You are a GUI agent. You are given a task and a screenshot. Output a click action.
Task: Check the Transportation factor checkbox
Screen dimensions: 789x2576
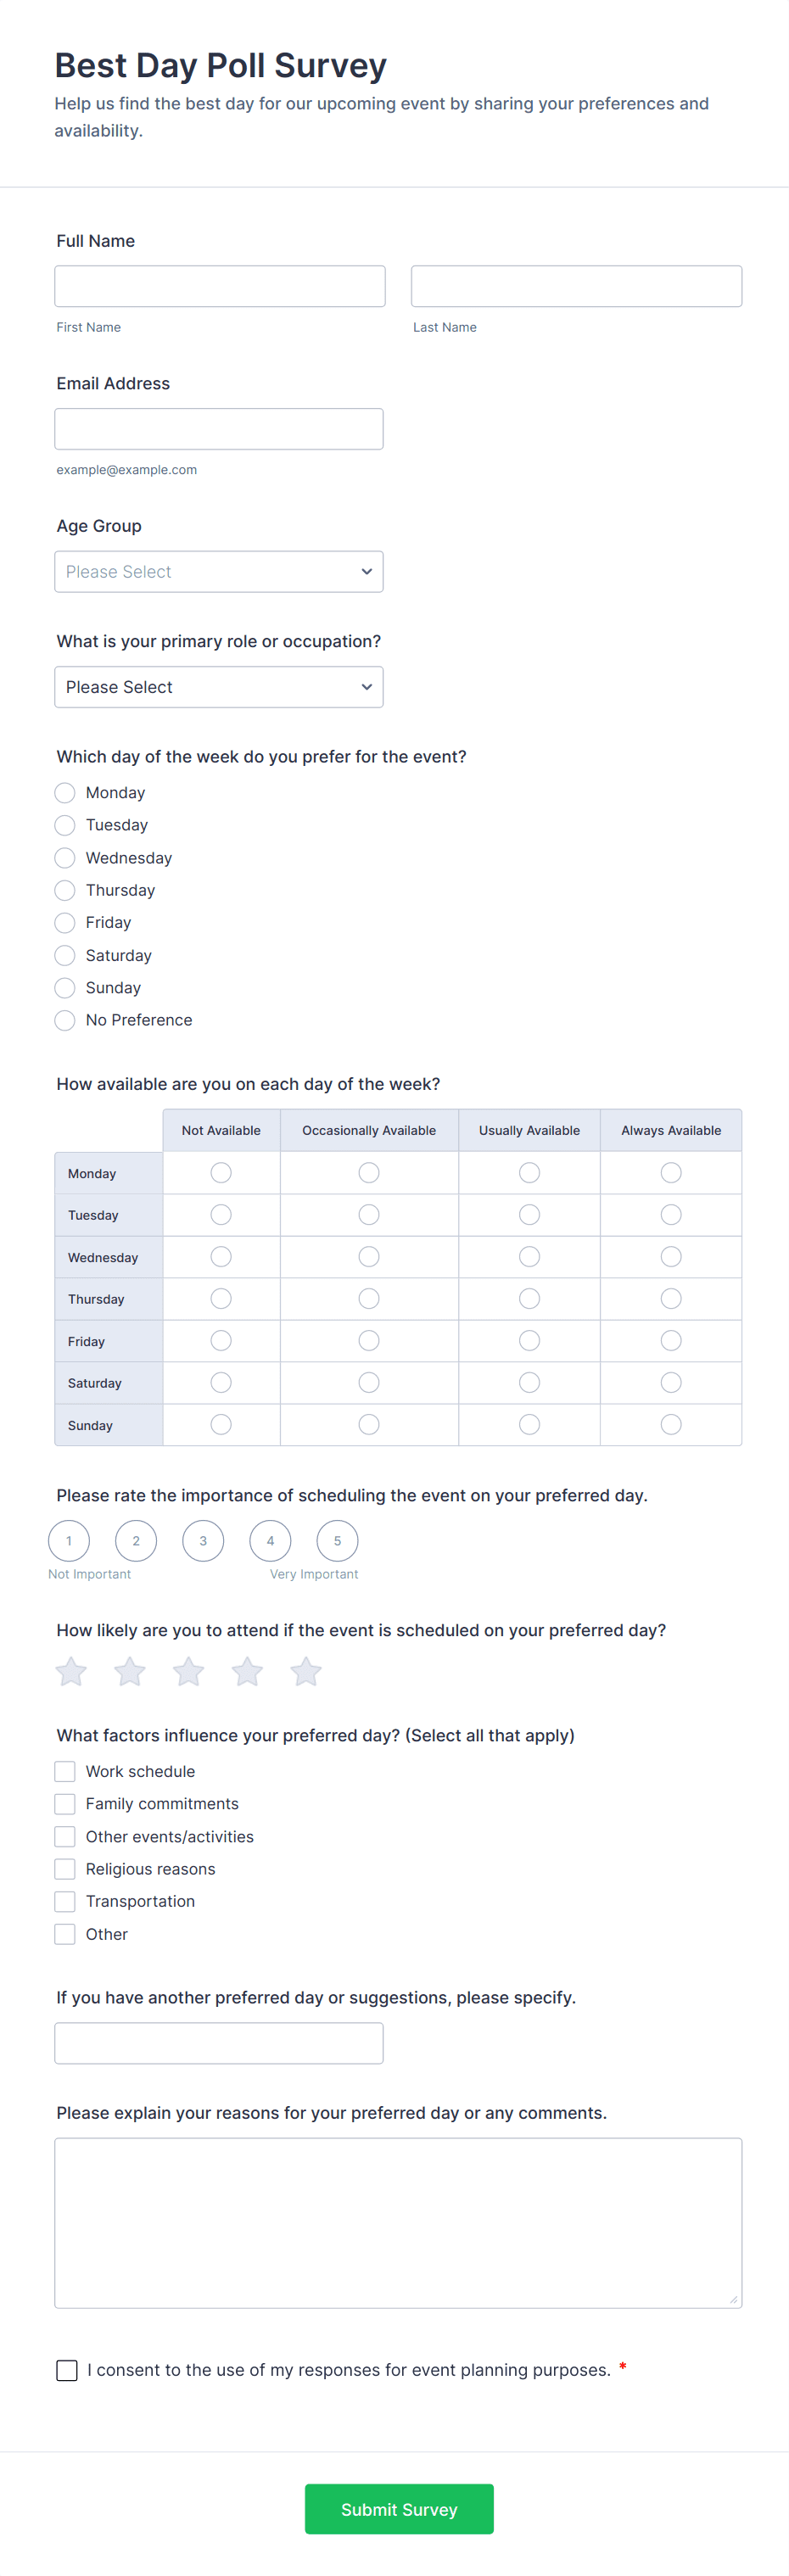[65, 1902]
